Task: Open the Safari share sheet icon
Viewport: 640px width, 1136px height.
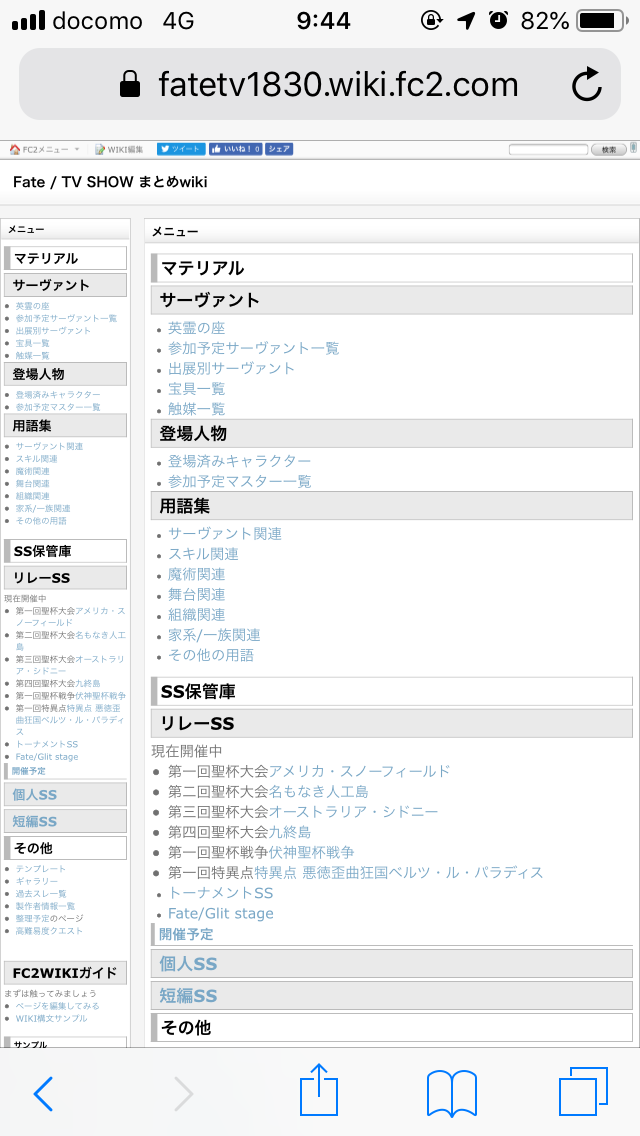Action: point(320,1091)
